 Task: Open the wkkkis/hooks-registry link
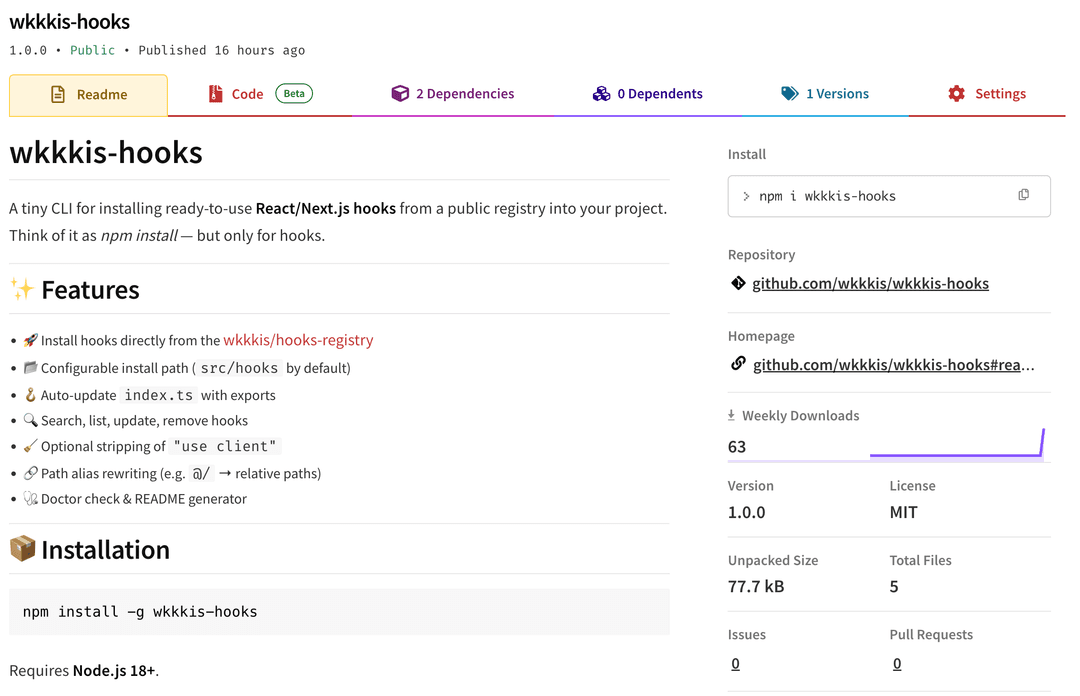click(298, 340)
